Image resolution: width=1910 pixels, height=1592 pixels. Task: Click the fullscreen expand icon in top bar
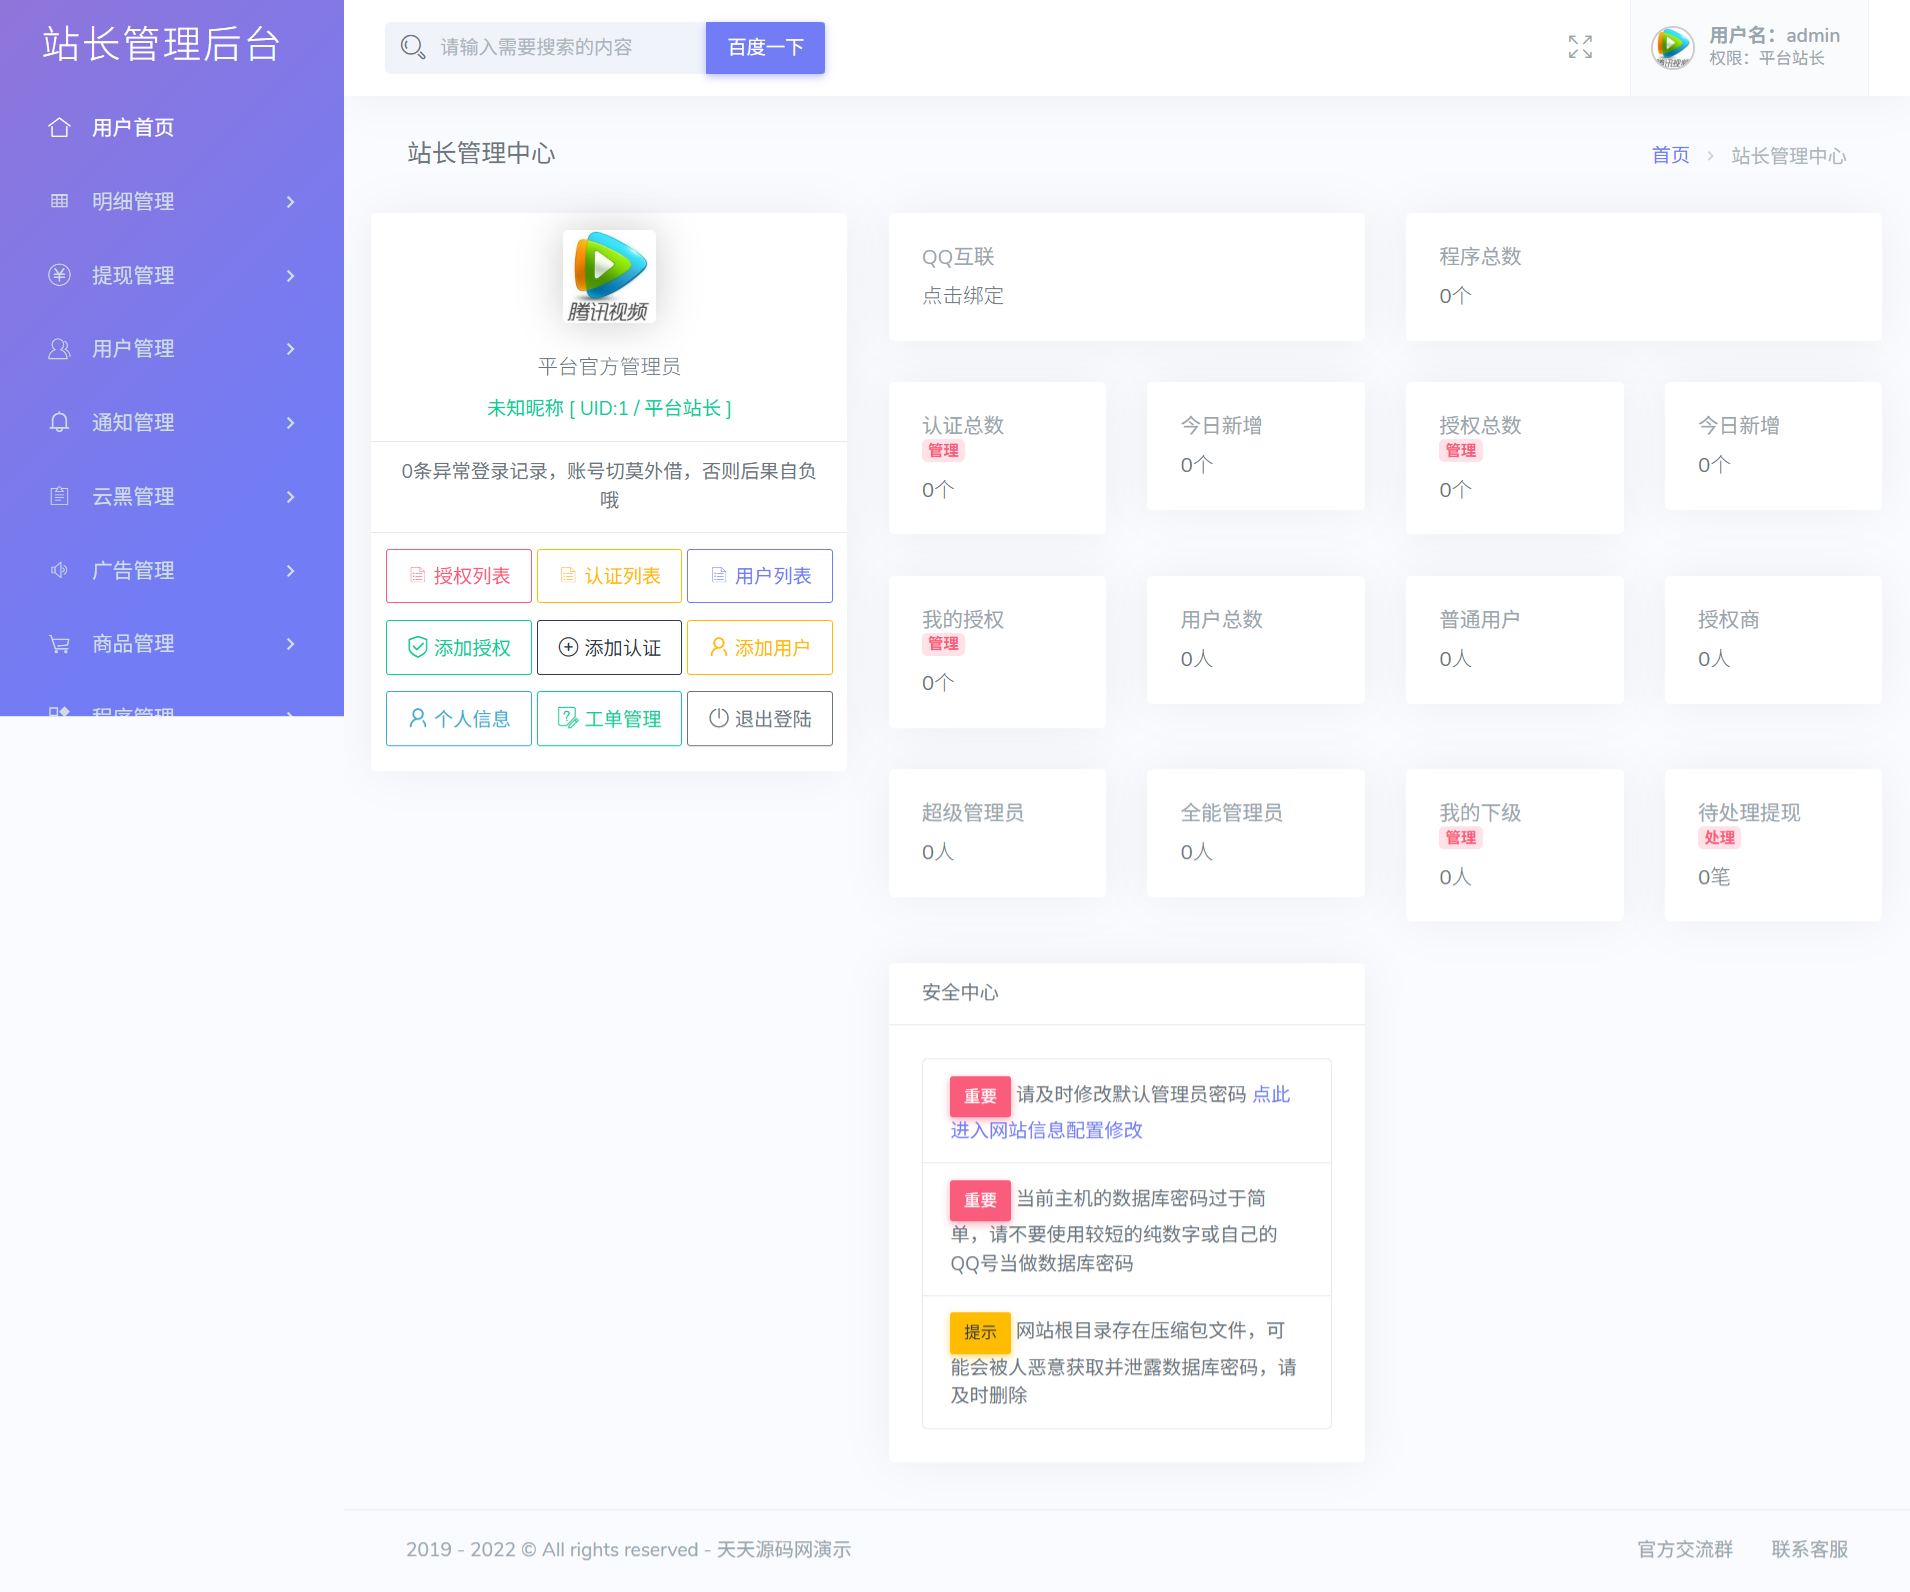pyautogui.click(x=1580, y=46)
